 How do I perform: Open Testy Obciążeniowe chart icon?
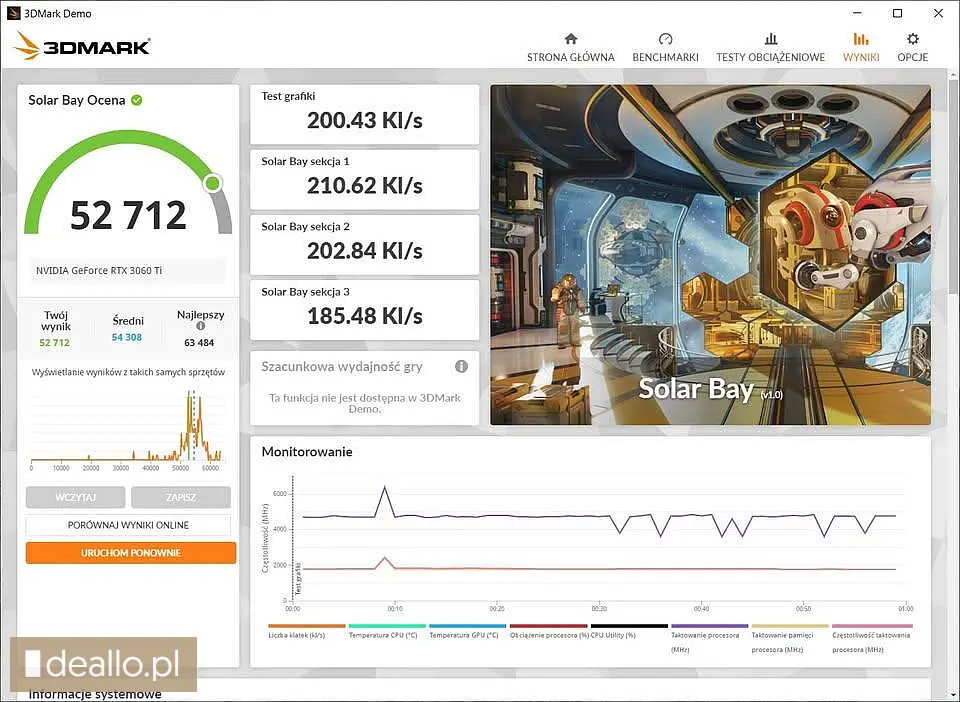770,39
